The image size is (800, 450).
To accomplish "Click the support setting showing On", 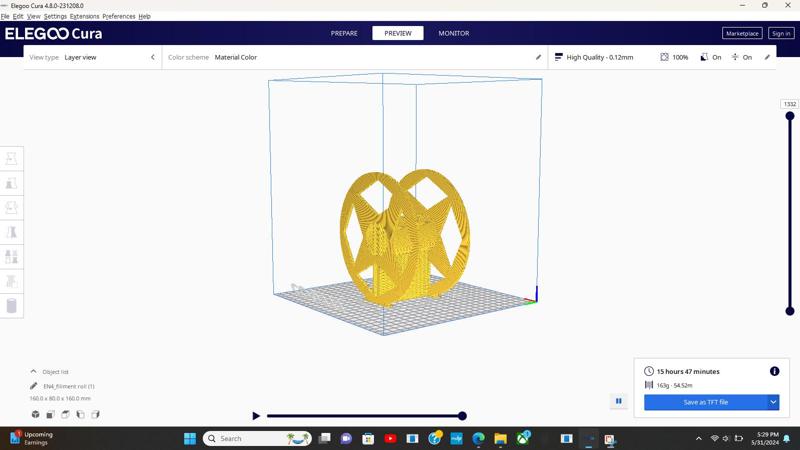I will [x=711, y=57].
